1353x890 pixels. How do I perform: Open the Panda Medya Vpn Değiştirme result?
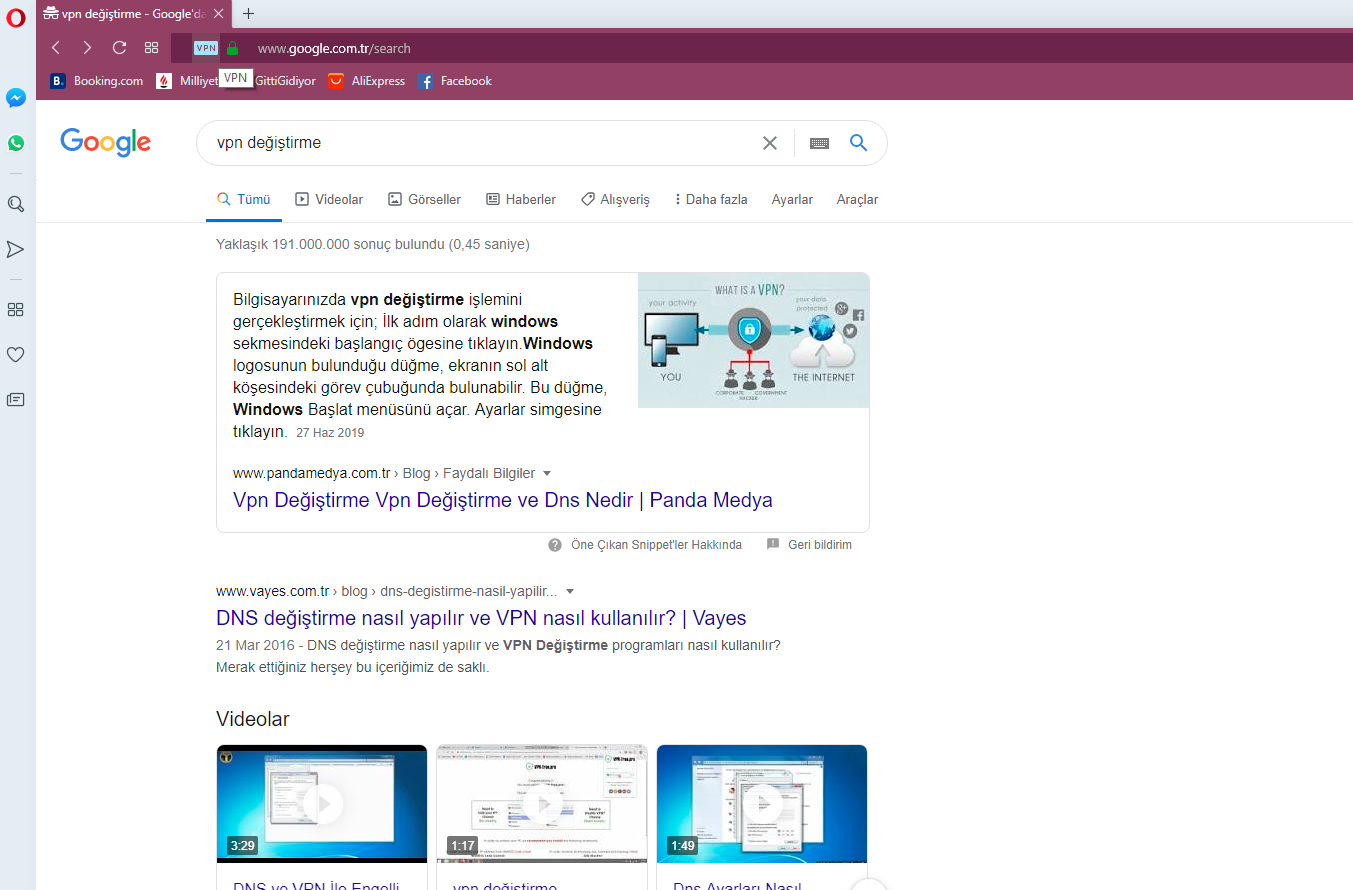coord(503,500)
